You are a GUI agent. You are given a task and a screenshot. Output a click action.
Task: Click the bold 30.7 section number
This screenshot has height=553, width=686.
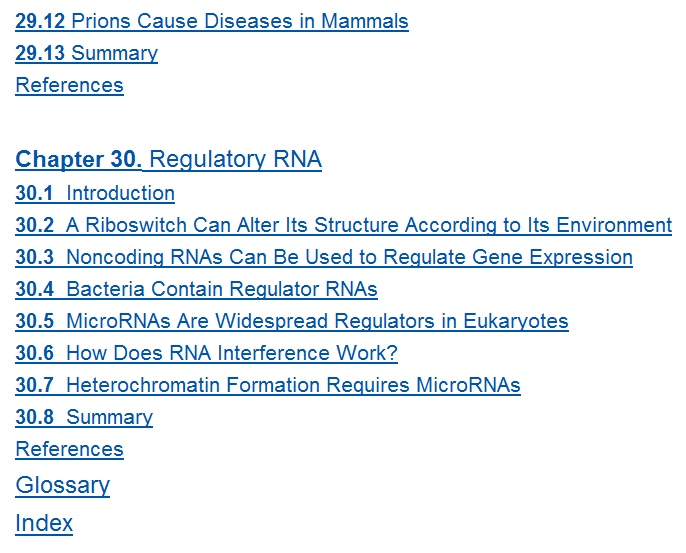click(x=35, y=385)
